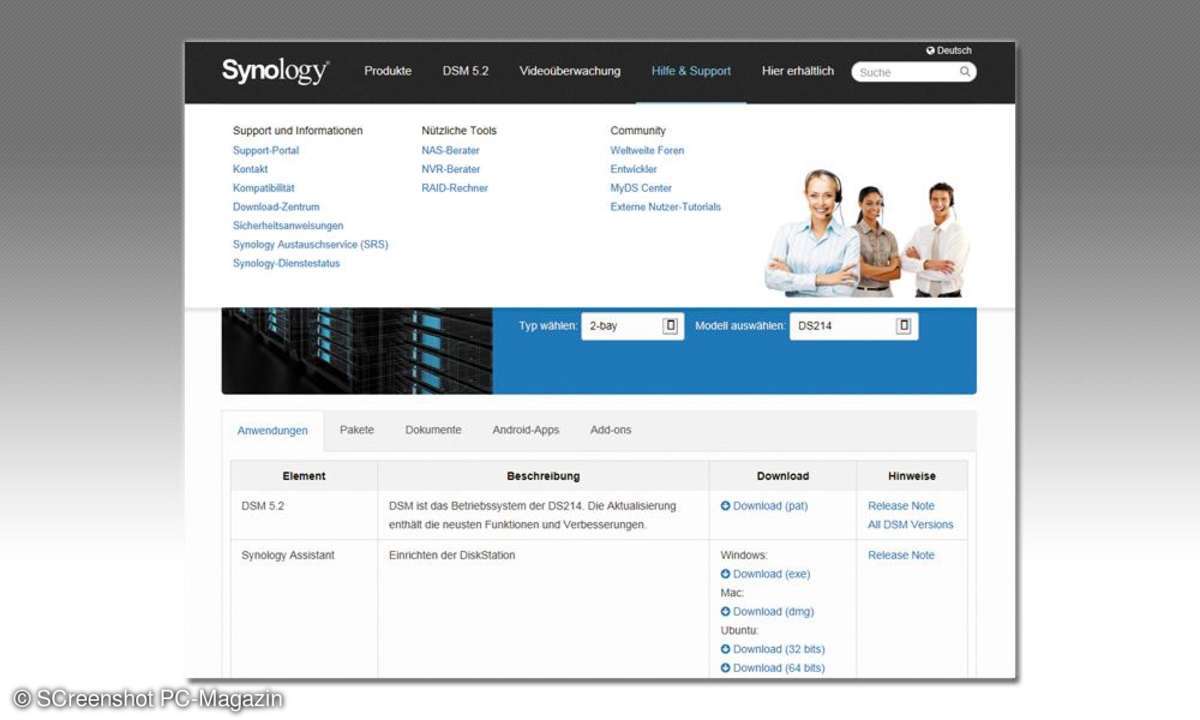
Task: Click the "Nützliche Tools" heading
Action: pos(459,131)
